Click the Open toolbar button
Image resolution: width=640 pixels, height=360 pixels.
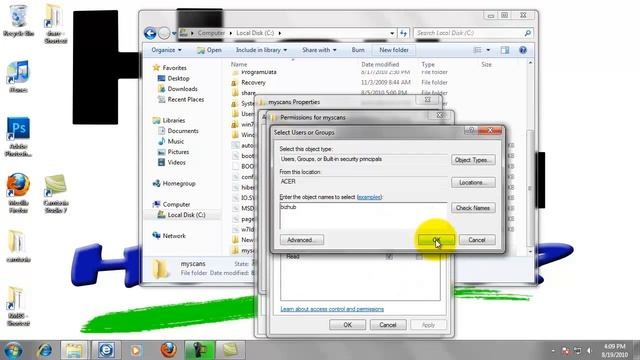pos(209,50)
